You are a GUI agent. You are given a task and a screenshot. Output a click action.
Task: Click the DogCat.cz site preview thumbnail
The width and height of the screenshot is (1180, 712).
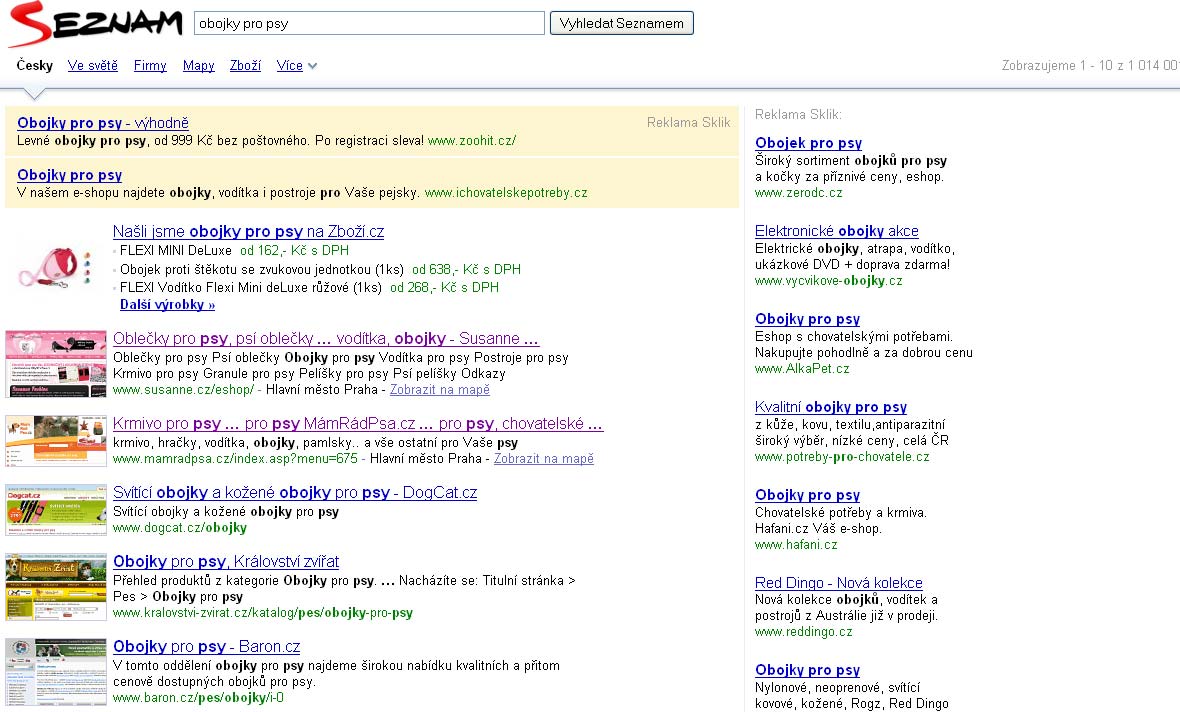(x=56, y=510)
